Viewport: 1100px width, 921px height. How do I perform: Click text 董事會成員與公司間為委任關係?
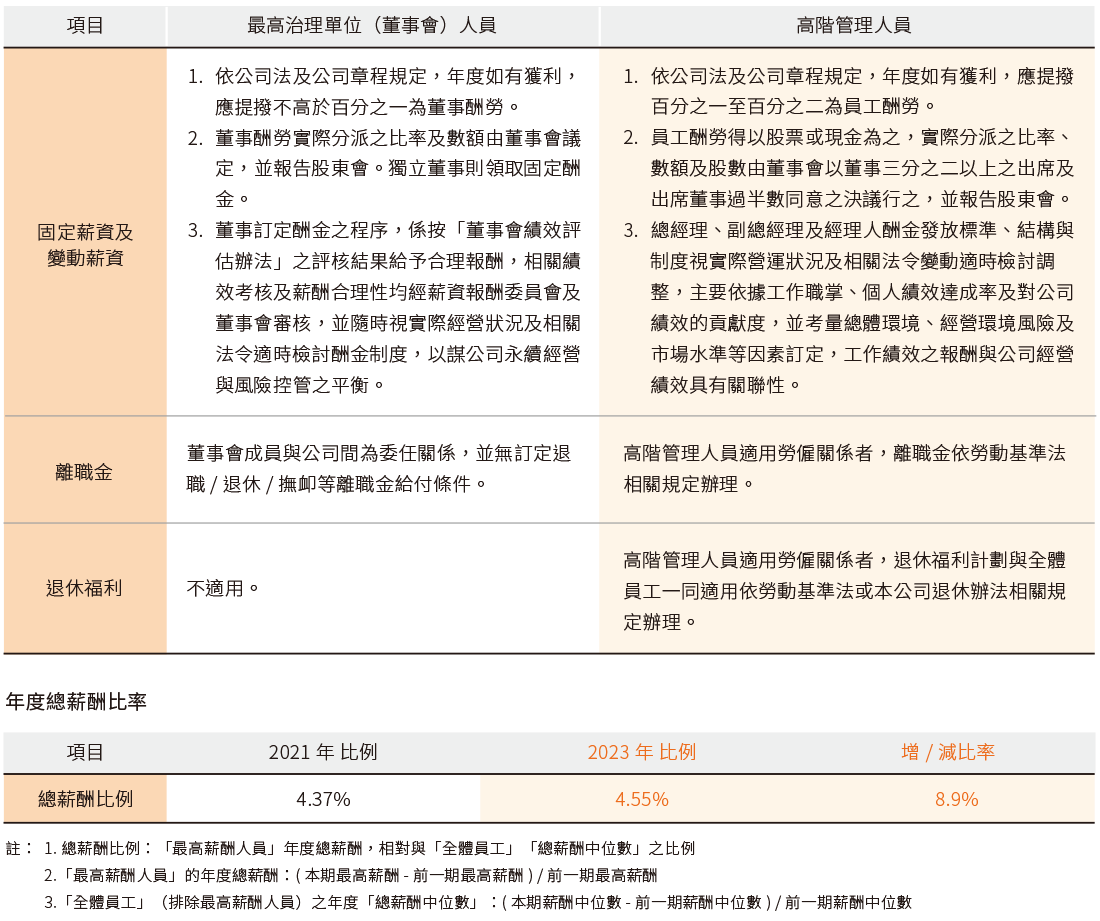pos(321,453)
